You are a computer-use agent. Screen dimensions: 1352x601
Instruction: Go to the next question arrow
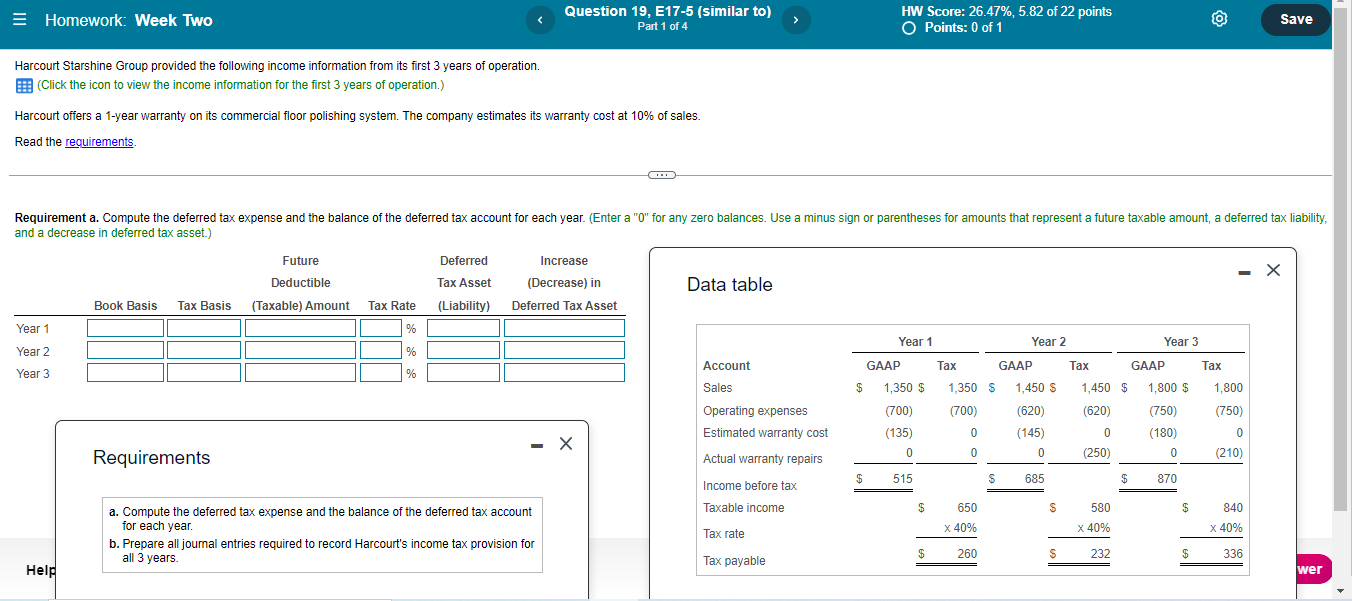point(796,20)
